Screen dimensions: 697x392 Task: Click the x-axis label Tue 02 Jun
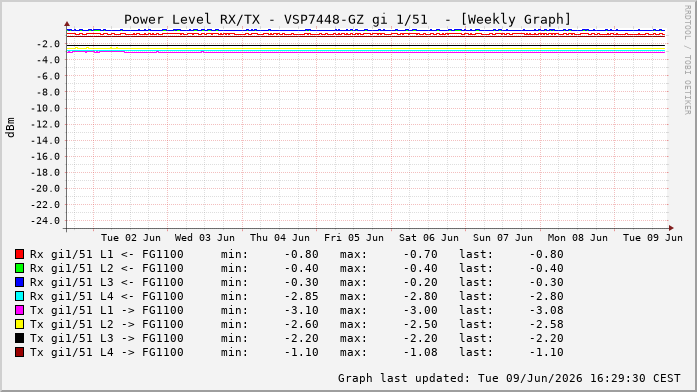131,238
